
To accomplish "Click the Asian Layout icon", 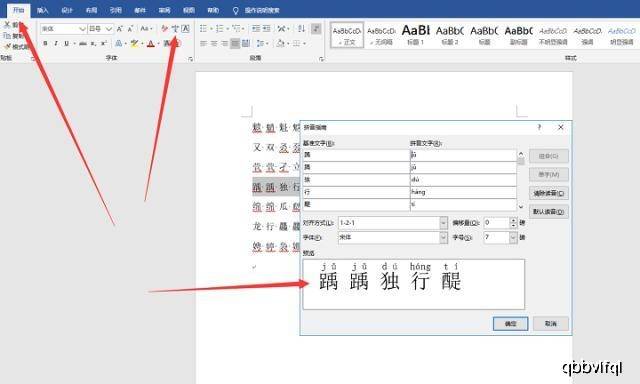I will click(282, 29).
